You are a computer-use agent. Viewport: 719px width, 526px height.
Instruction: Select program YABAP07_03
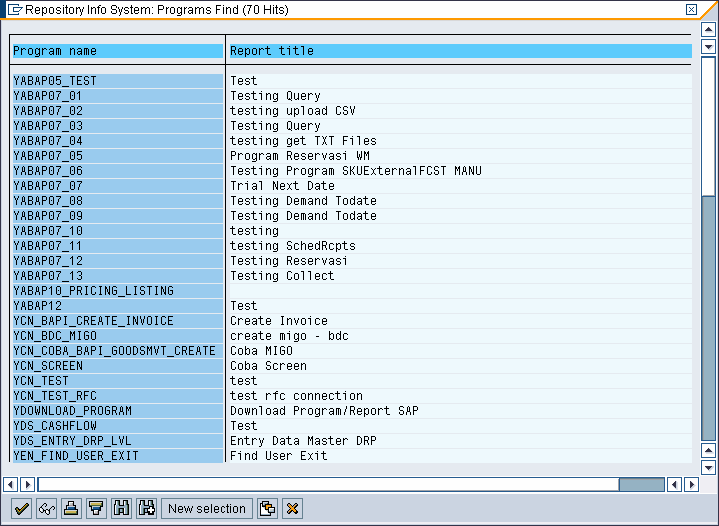[x=118, y=126]
